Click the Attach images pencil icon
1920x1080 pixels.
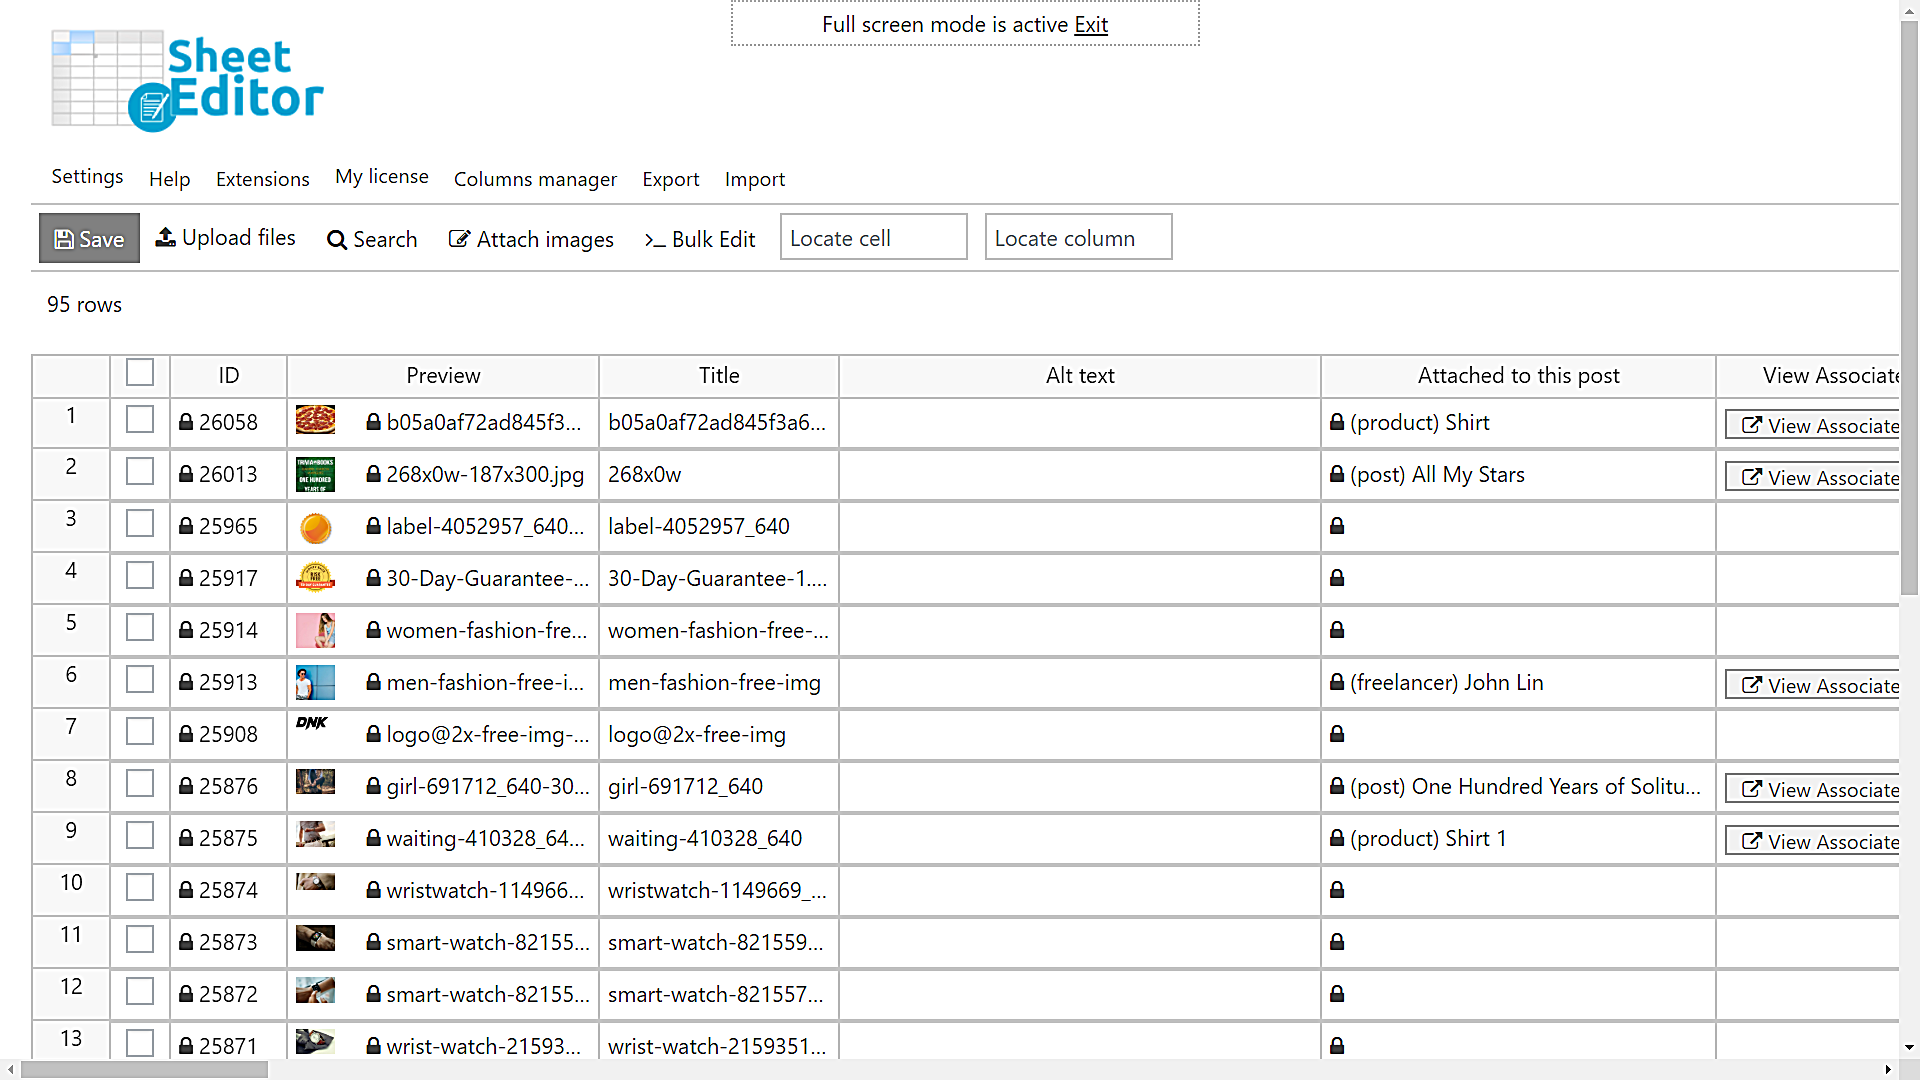(459, 239)
